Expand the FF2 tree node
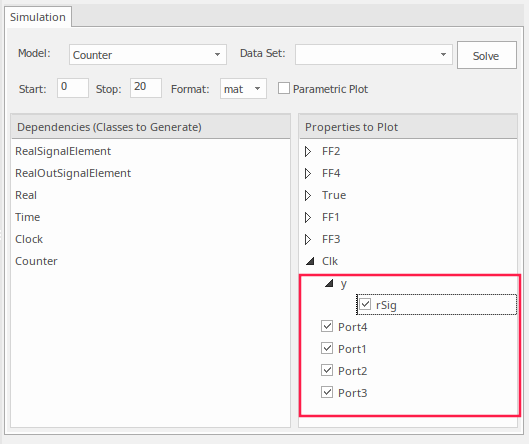Image resolution: width=529 pixels, height=444 pixels. point(308,151)
